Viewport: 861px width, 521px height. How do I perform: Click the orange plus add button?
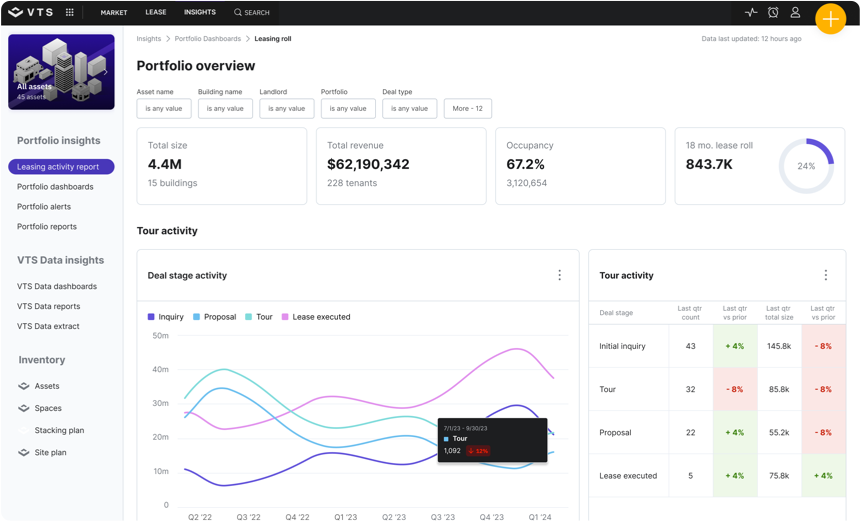point(830,19)
